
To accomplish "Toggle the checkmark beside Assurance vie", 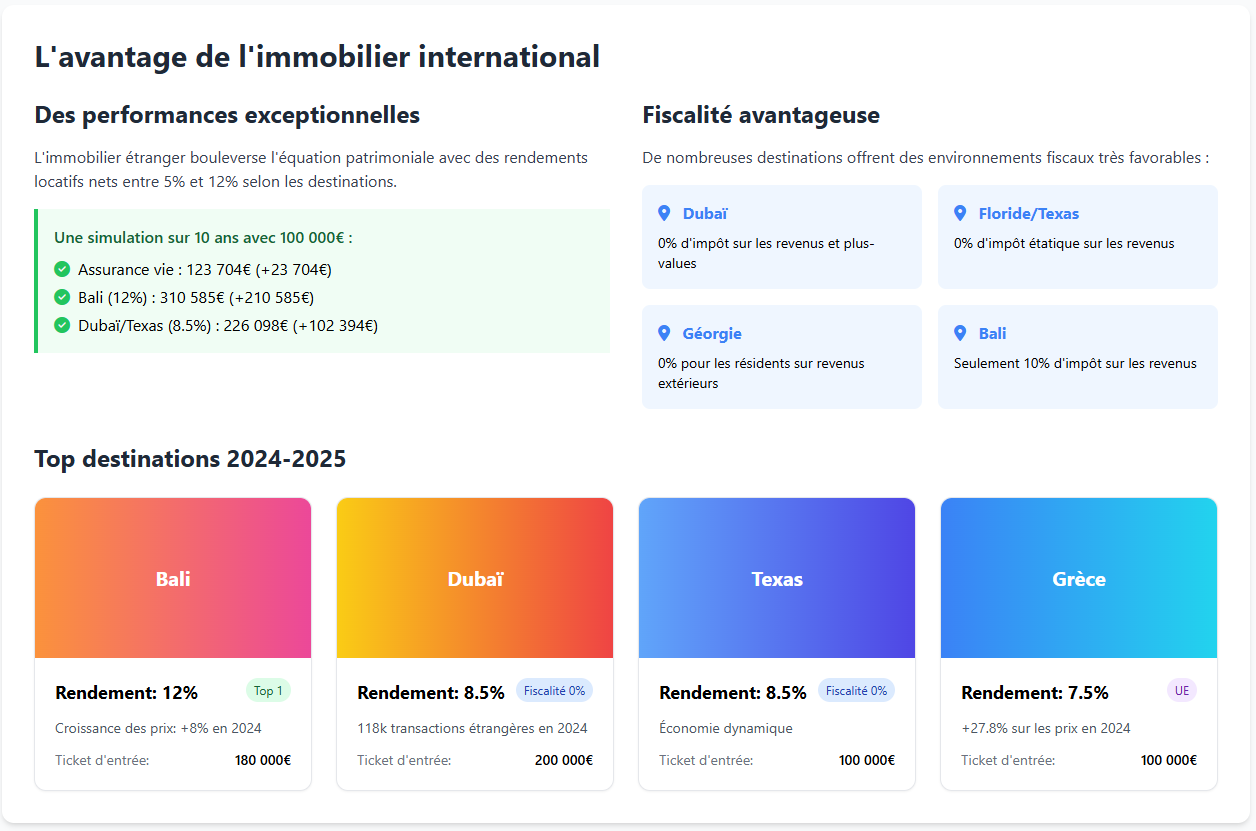I will click(61, 269).
